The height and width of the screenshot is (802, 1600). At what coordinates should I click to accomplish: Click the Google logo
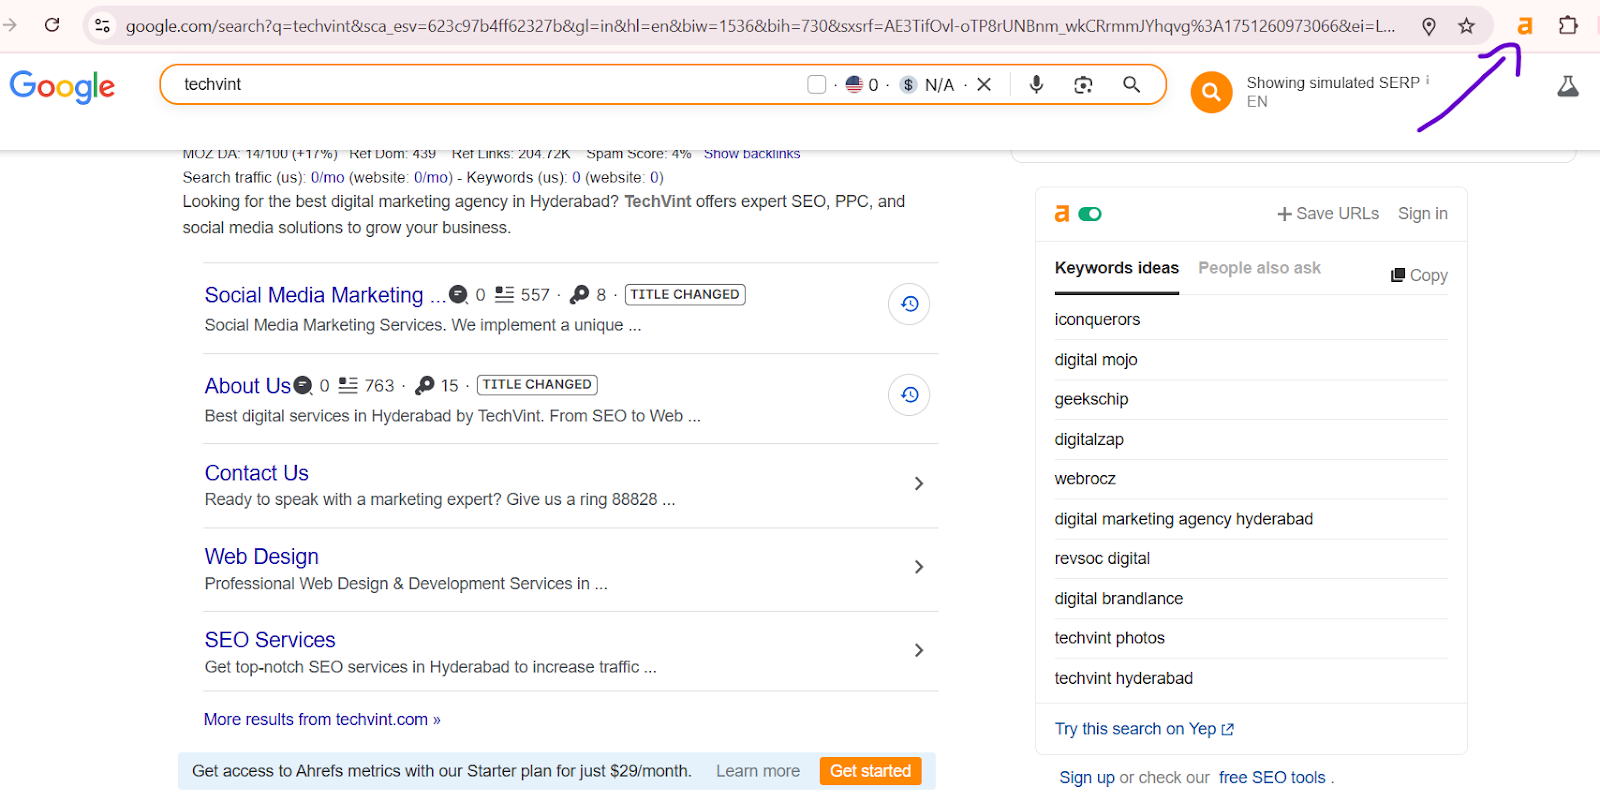(62, 87)
